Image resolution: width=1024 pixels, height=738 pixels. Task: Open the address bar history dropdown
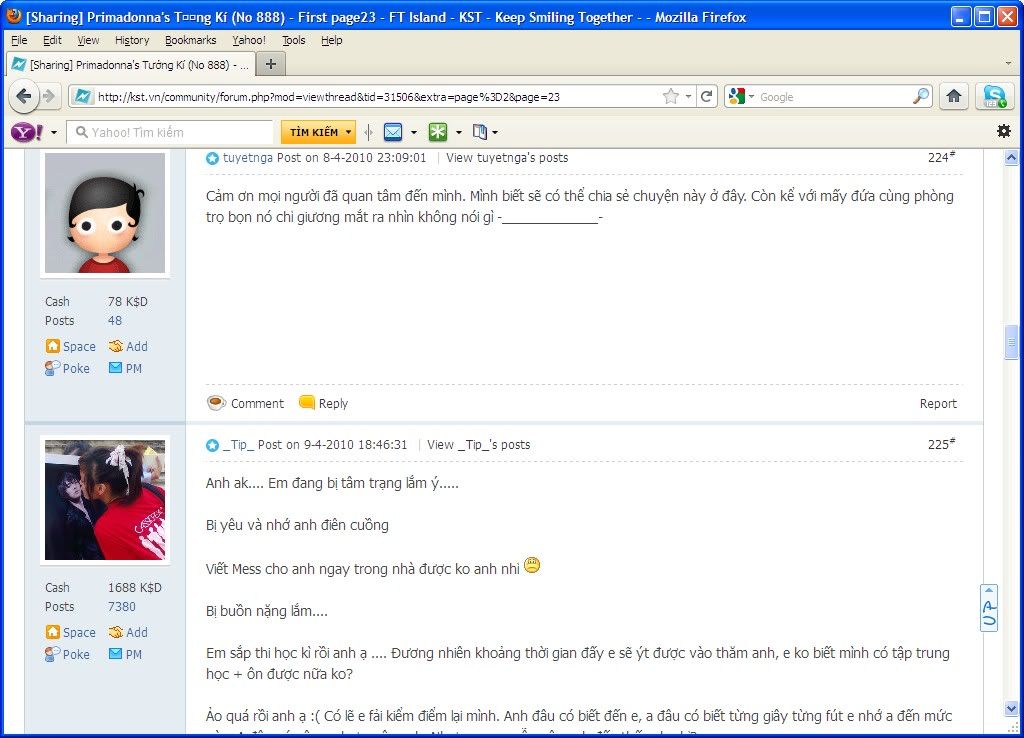coord(688,97)
